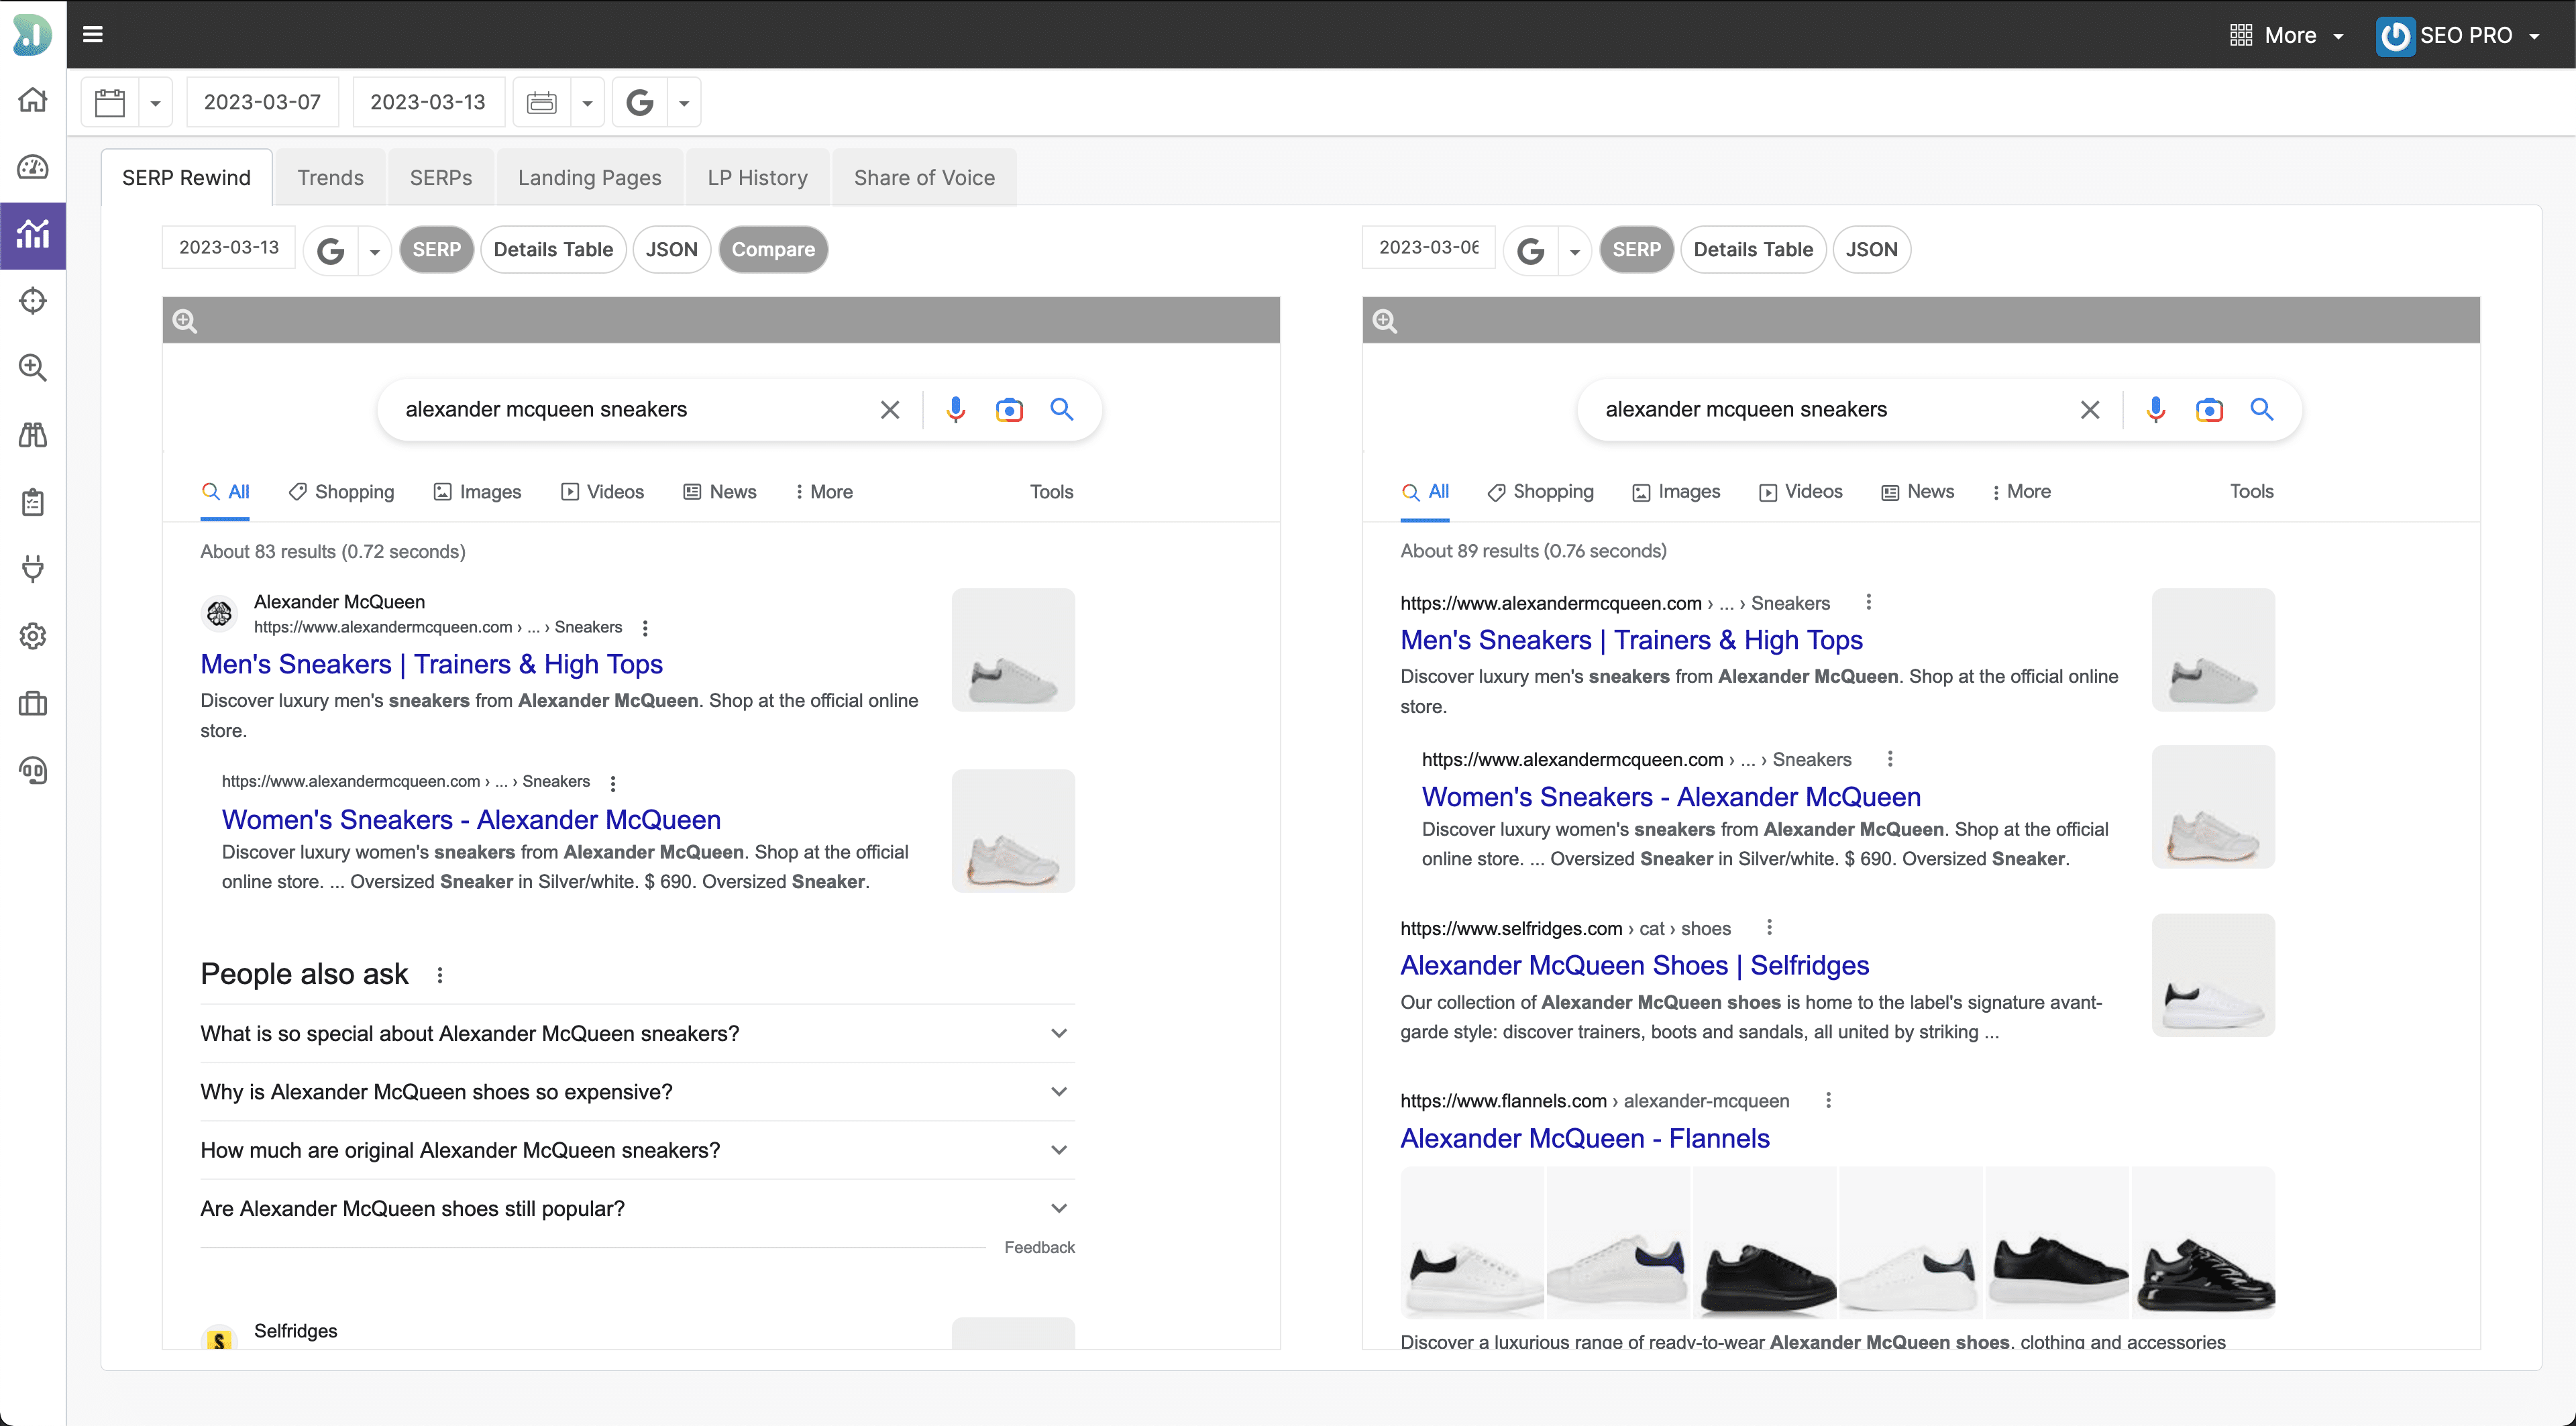Expand 'Are Alexander McQueen shoes still popular?'
The height and width of the screenshot is (1426, 2576).
pos(637,1209)
